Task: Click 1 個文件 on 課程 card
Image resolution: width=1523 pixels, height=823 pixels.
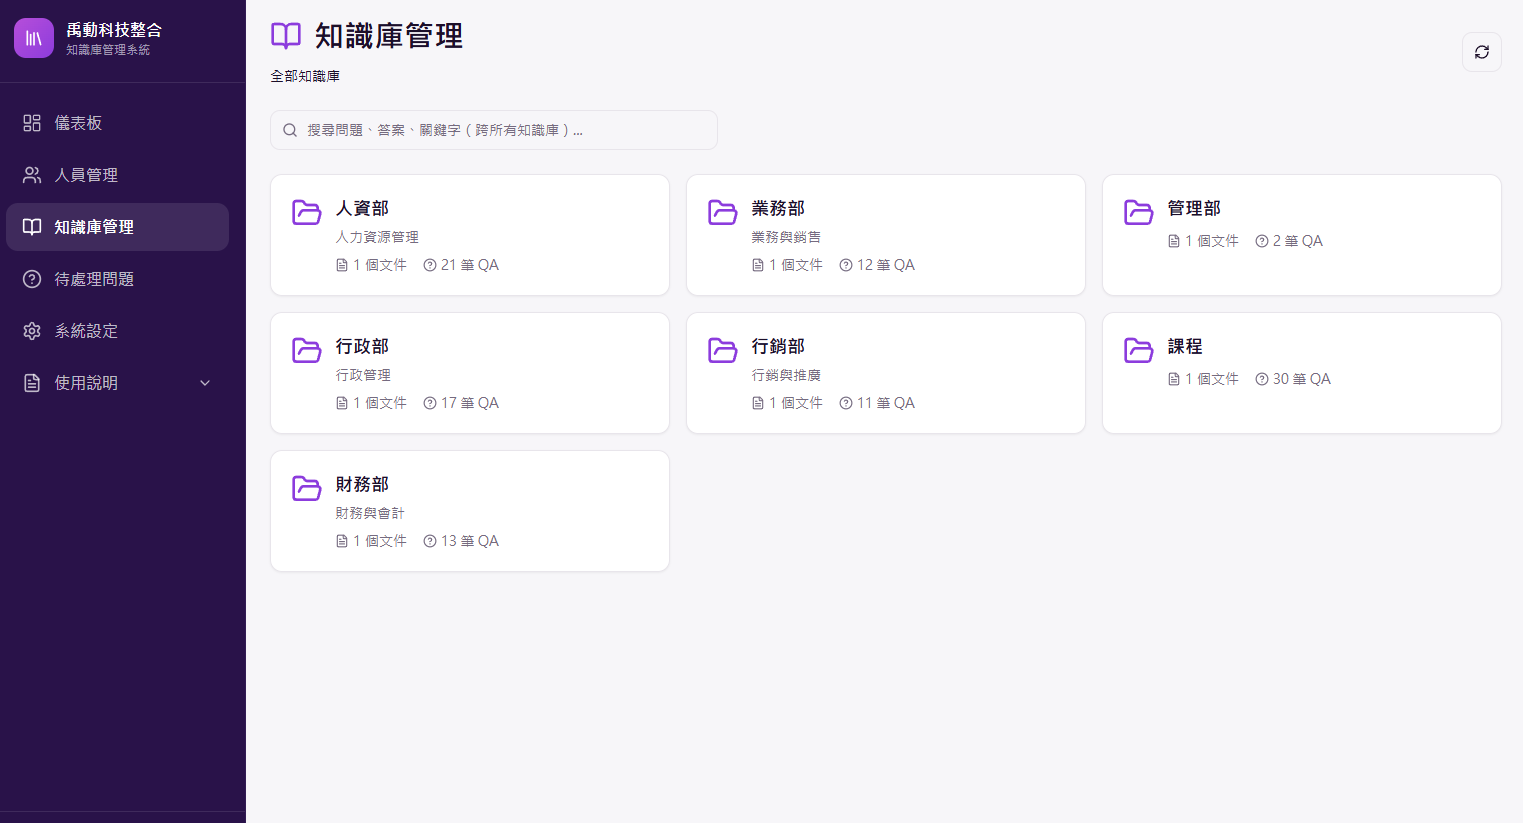Action: pos(1203,379)
